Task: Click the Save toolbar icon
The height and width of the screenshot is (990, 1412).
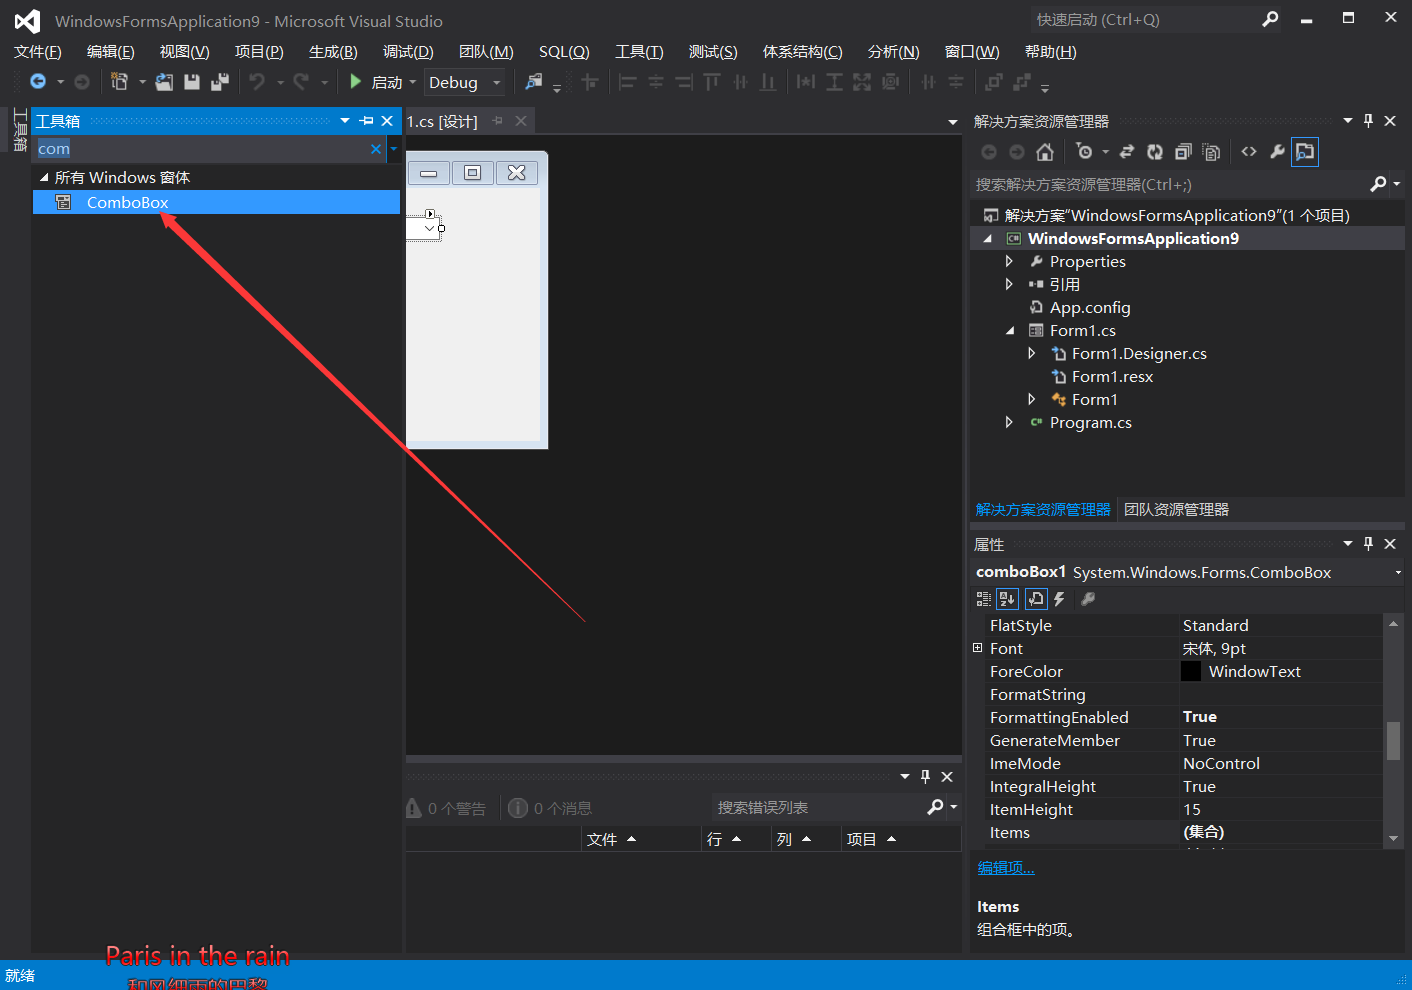Action: click(192, 82)
